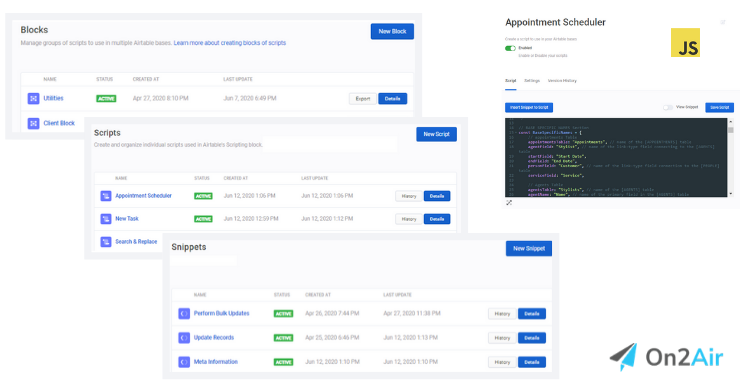Open the Learn more about creating blocks link
Viewport: 740px width, 392px height.
pos(230,43)
